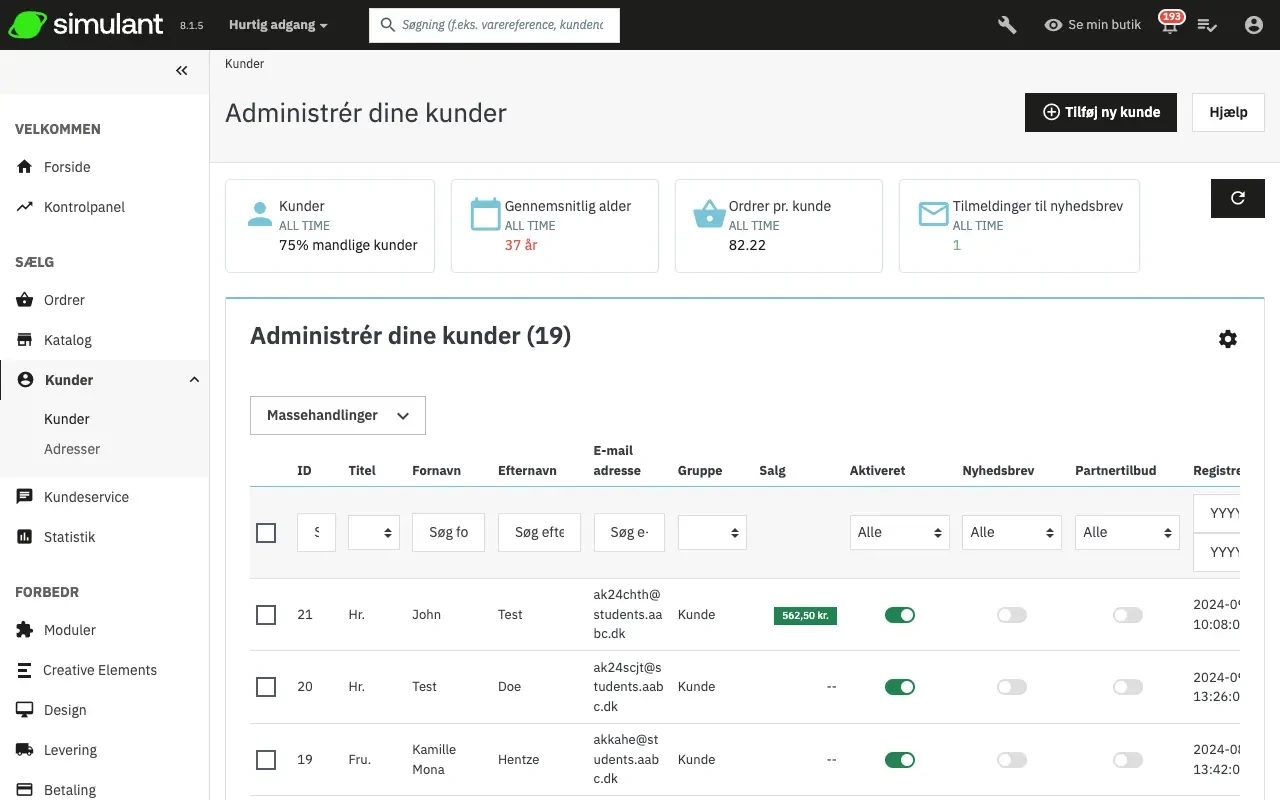Screen dimensions: 1280x800
Task: Open the Massehandlinger dropdown
Action: point(337,415)
